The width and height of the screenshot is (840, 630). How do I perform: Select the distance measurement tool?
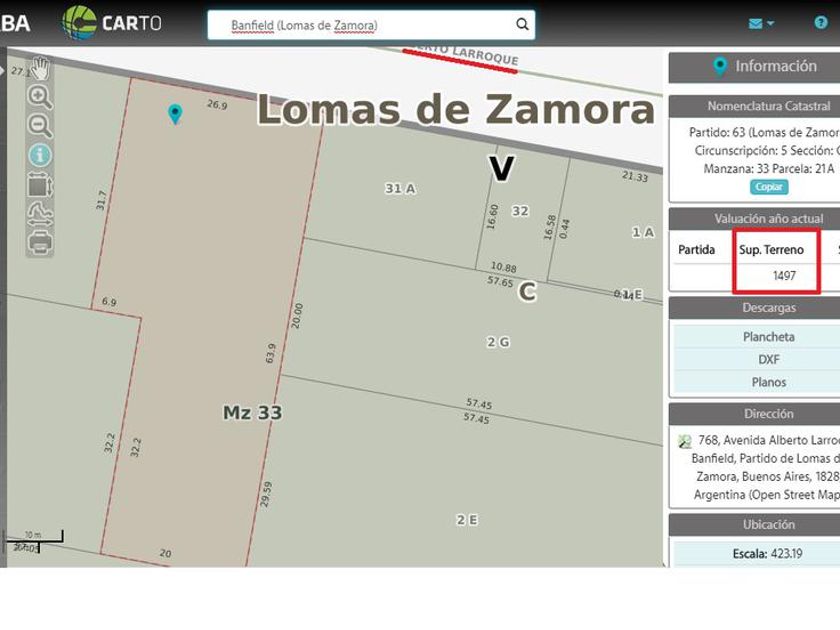[40, 214]
